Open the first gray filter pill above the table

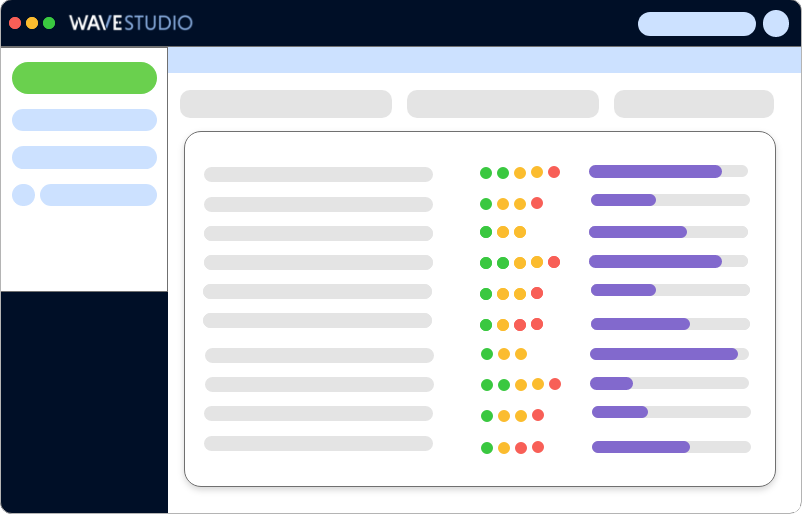[x=286, y=104]
